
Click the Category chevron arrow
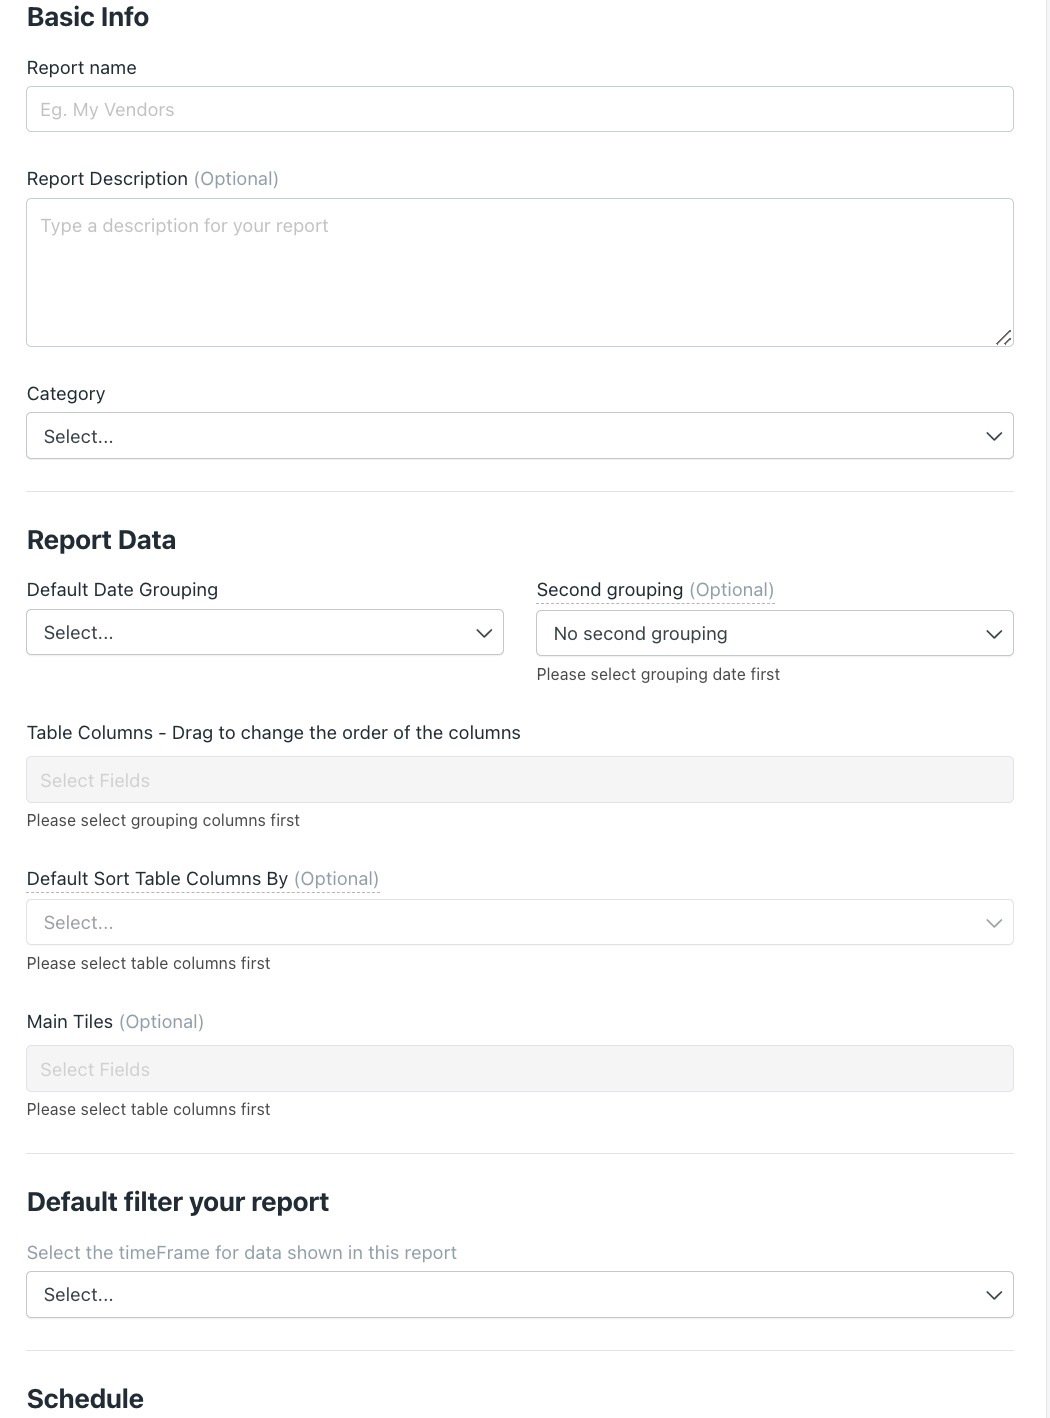click(993, 436)
